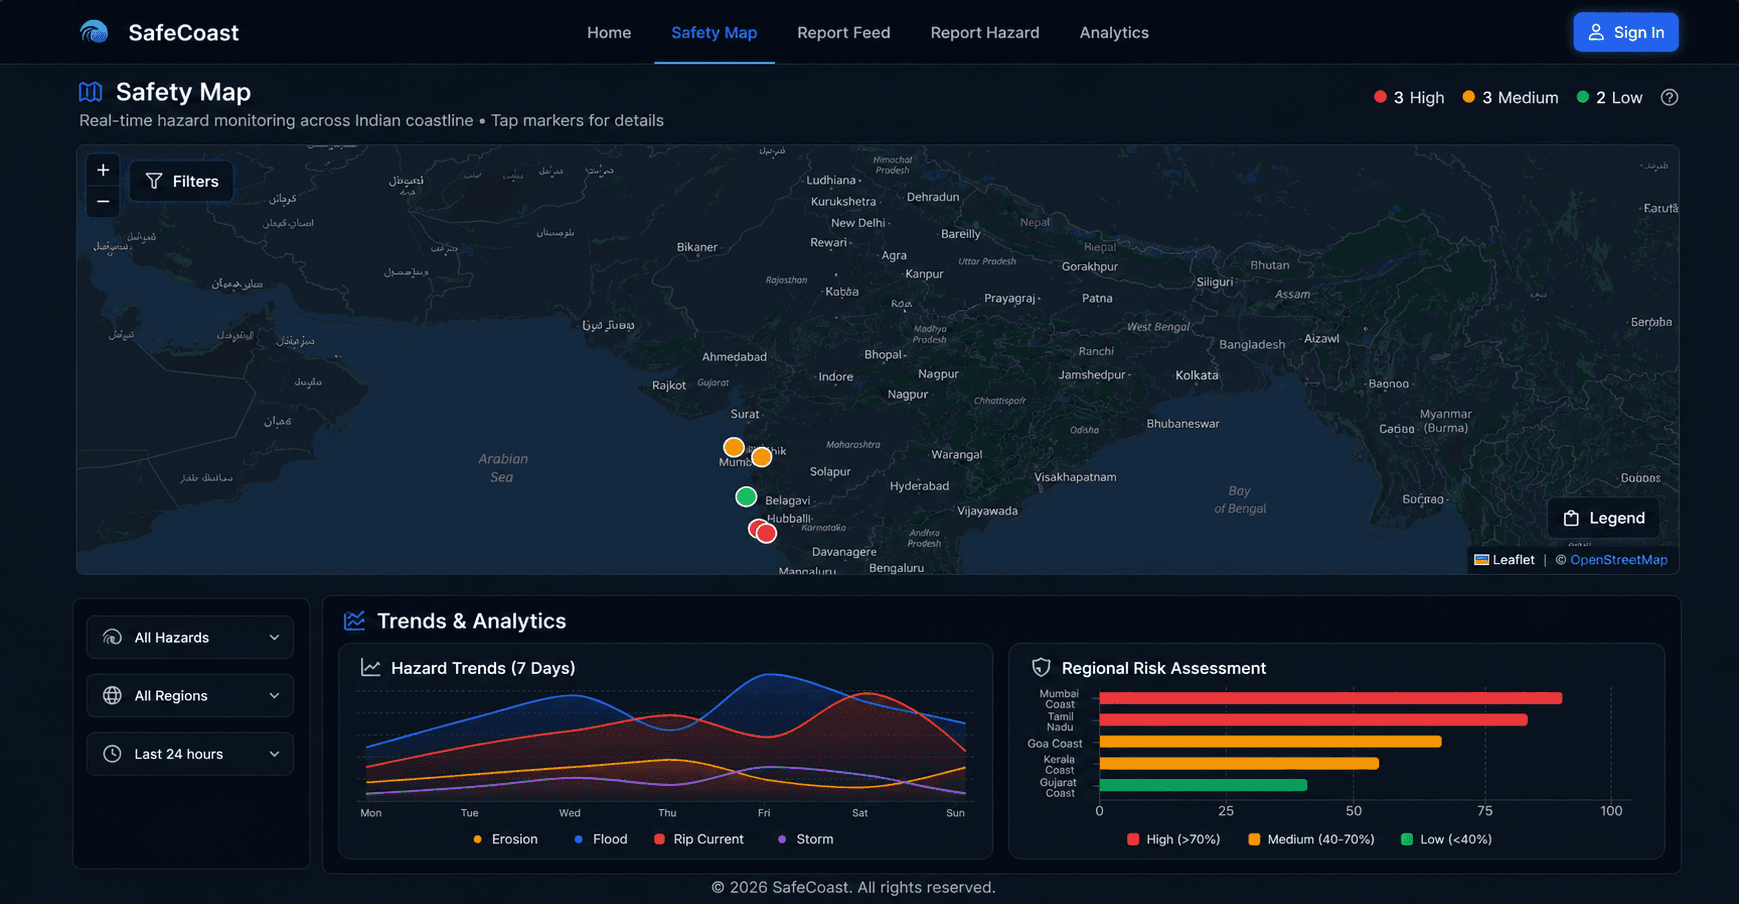Follow the OpenStreetMap link
This screenshot has width=1739, height=904.
(1619, 560)
